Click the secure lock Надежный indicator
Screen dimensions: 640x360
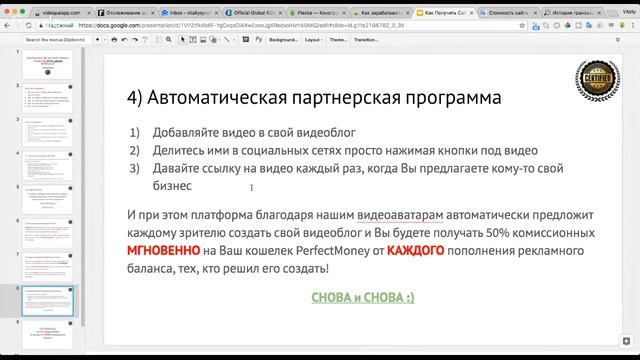(x=57, y=25)
